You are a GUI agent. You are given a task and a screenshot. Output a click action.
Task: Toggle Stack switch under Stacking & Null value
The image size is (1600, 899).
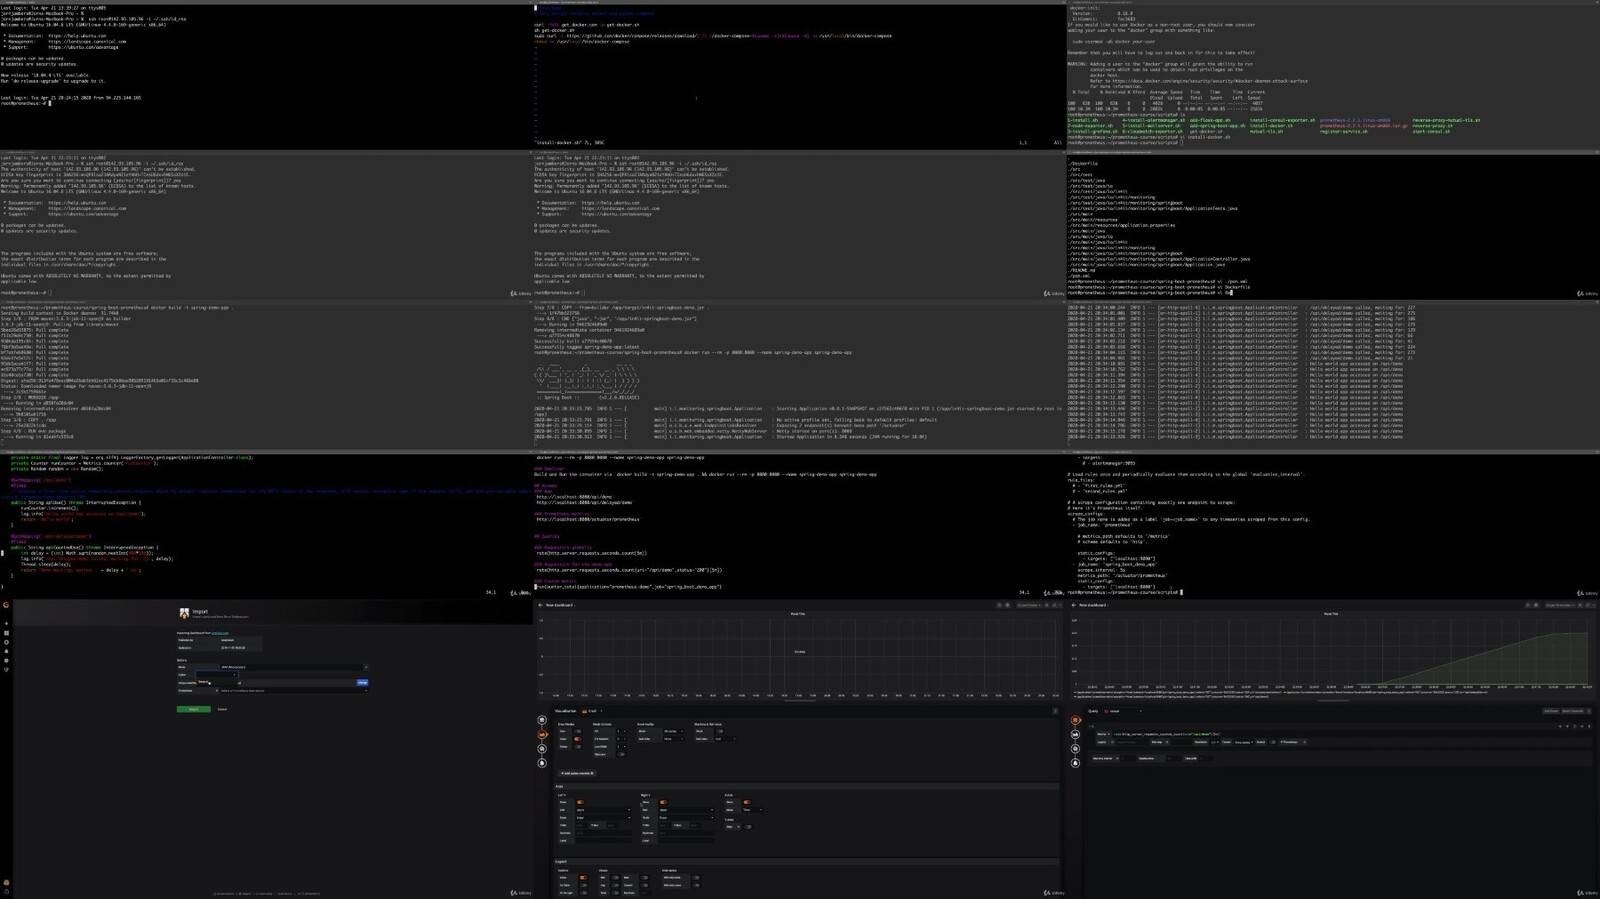[x=720, y=731]
